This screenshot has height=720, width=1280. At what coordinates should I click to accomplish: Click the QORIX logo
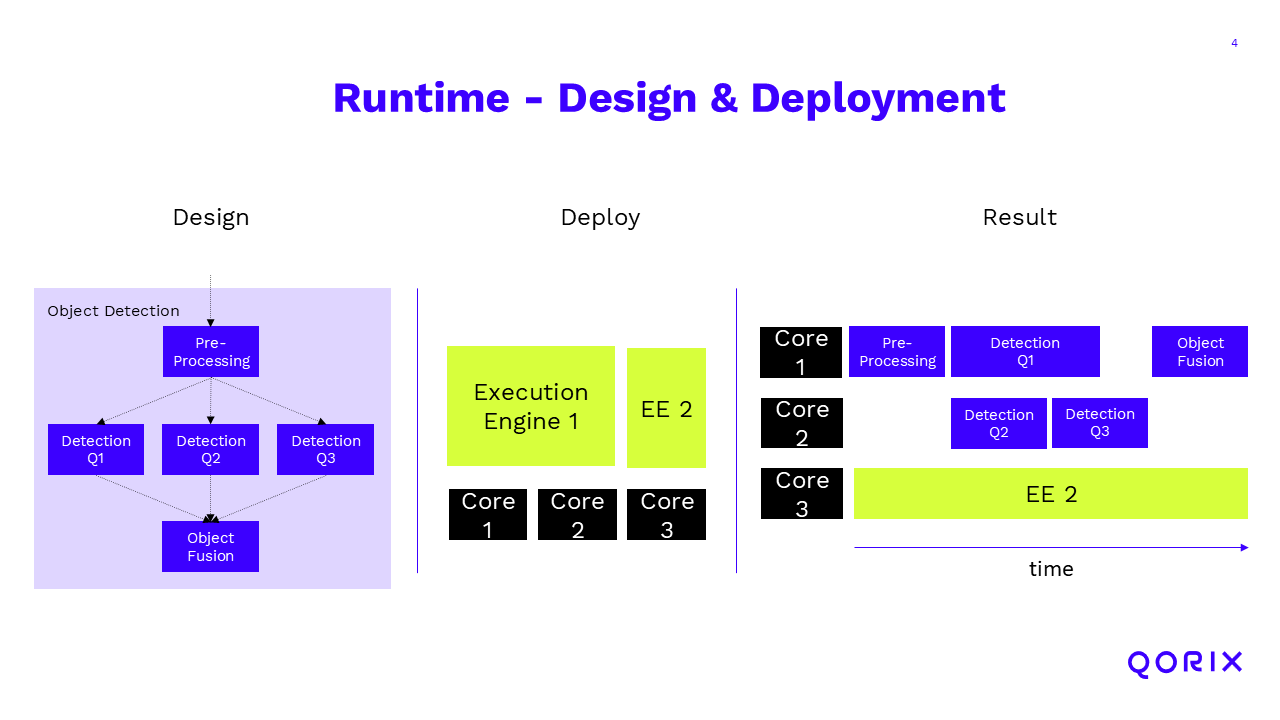pyautogui.click(x=1184, y=664)
